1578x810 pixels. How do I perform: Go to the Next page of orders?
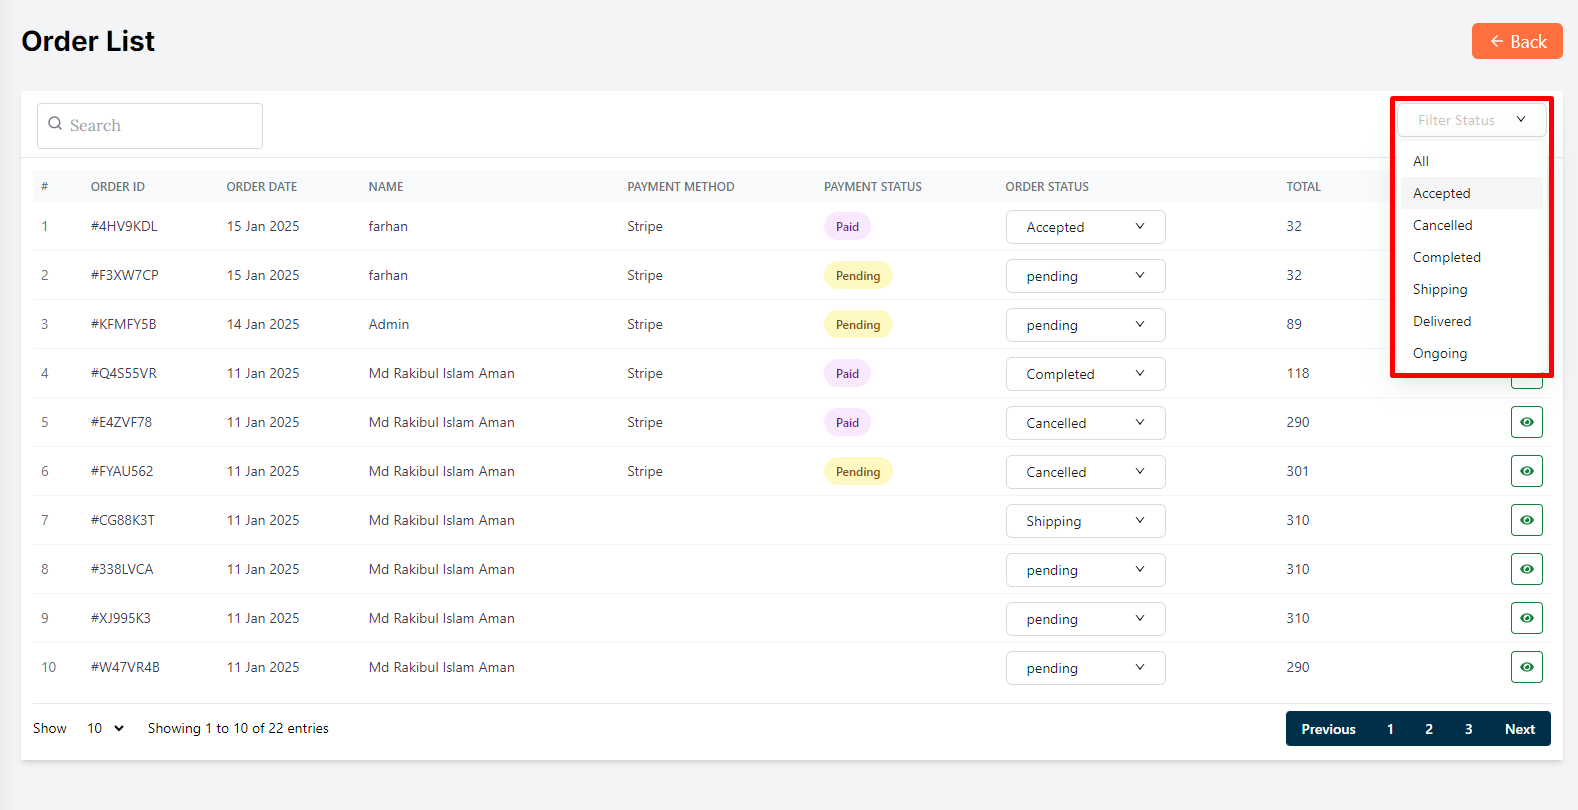tap(1519, 729)
